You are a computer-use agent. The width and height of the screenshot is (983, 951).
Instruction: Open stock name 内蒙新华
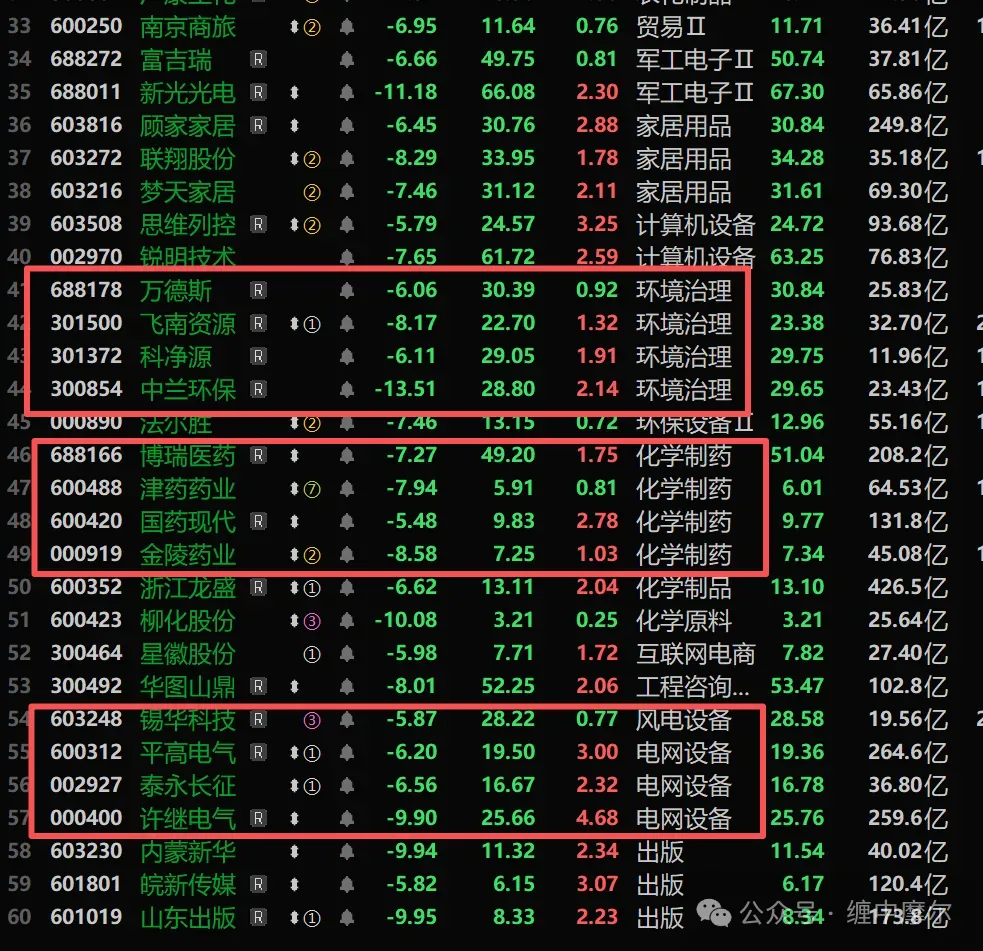point(187,852)
